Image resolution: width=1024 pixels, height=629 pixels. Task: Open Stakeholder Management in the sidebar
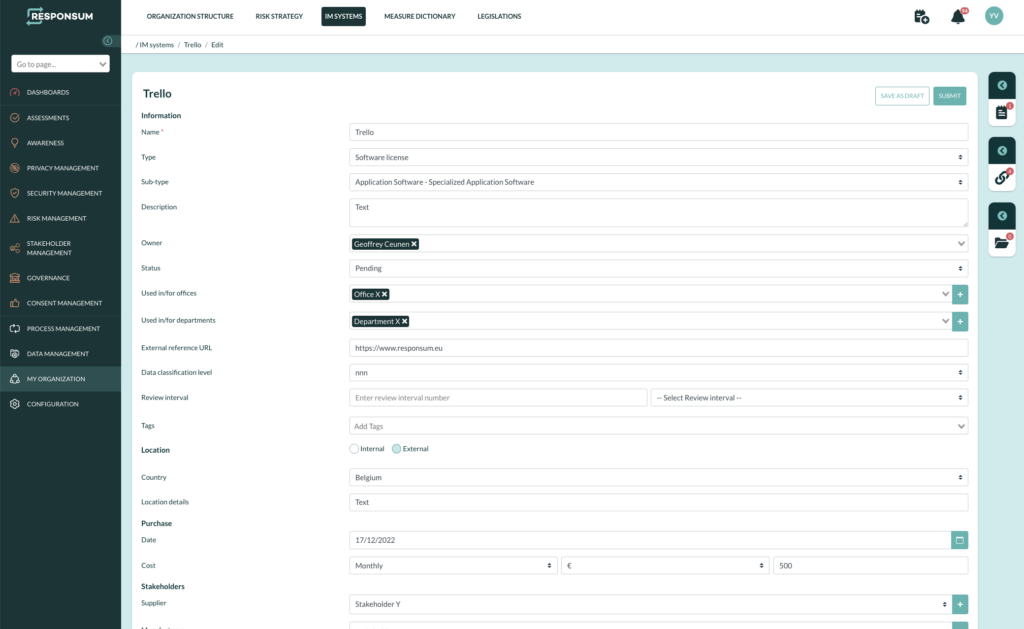[x=60, y=248]
